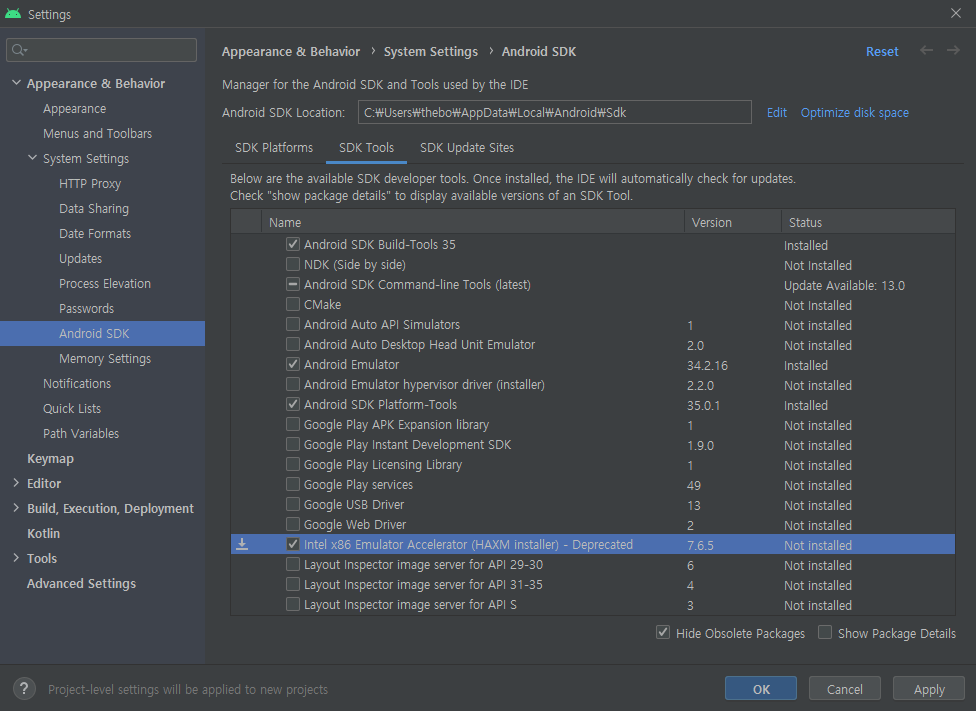Expand the Editor section
The image size is (976, 711).
pos(16,483)
